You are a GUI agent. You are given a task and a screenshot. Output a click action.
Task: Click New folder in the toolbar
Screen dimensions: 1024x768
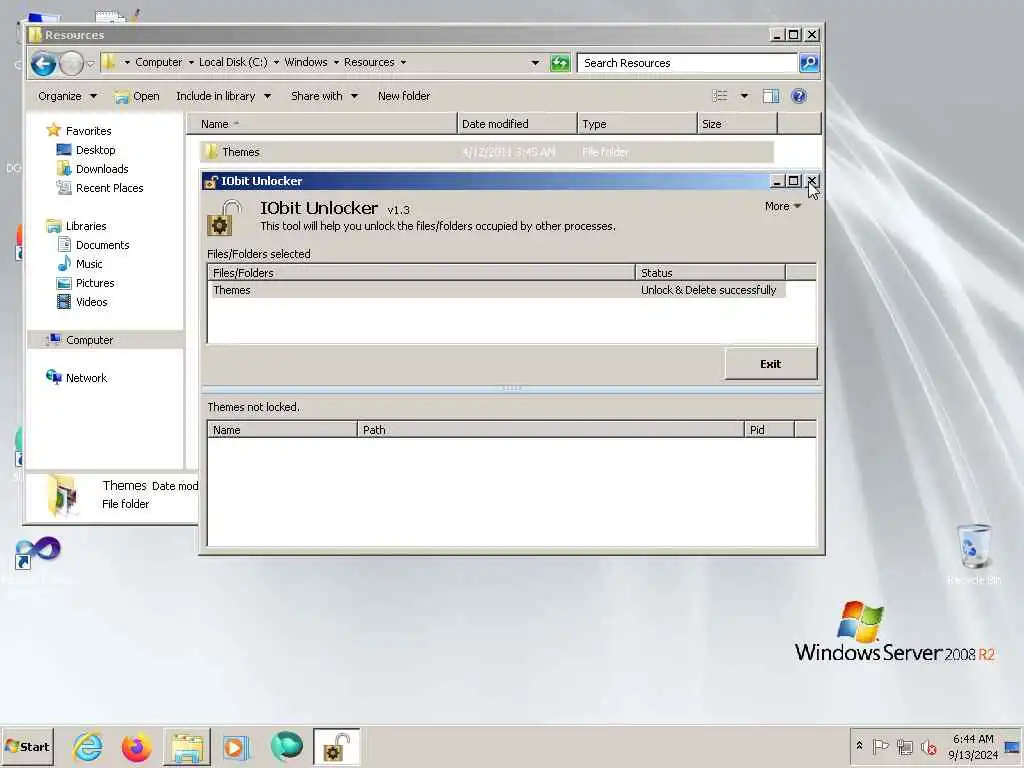[x=404, y=96]
